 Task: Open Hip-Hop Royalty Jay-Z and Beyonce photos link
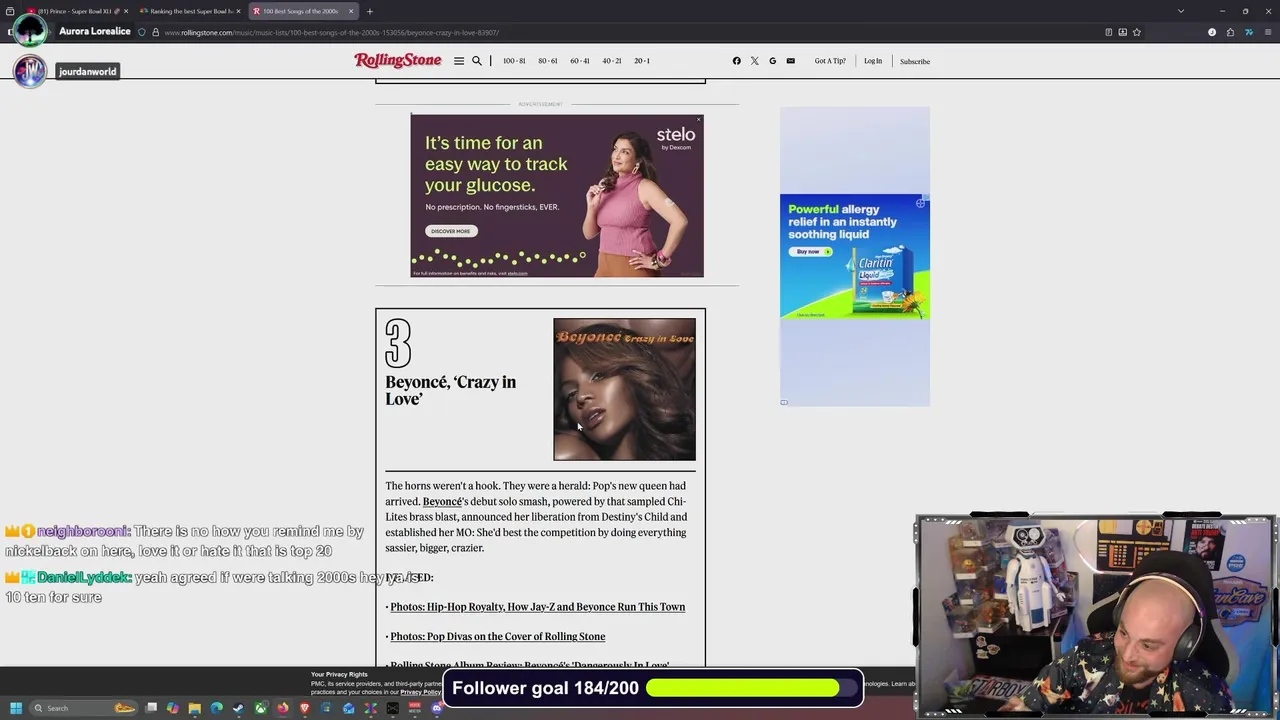pos(538,607)
